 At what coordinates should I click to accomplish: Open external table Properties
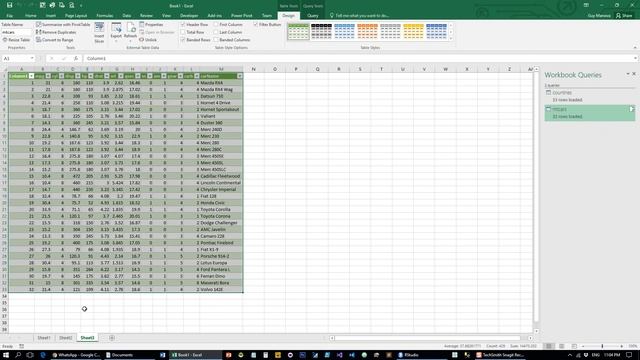(151, 24)
